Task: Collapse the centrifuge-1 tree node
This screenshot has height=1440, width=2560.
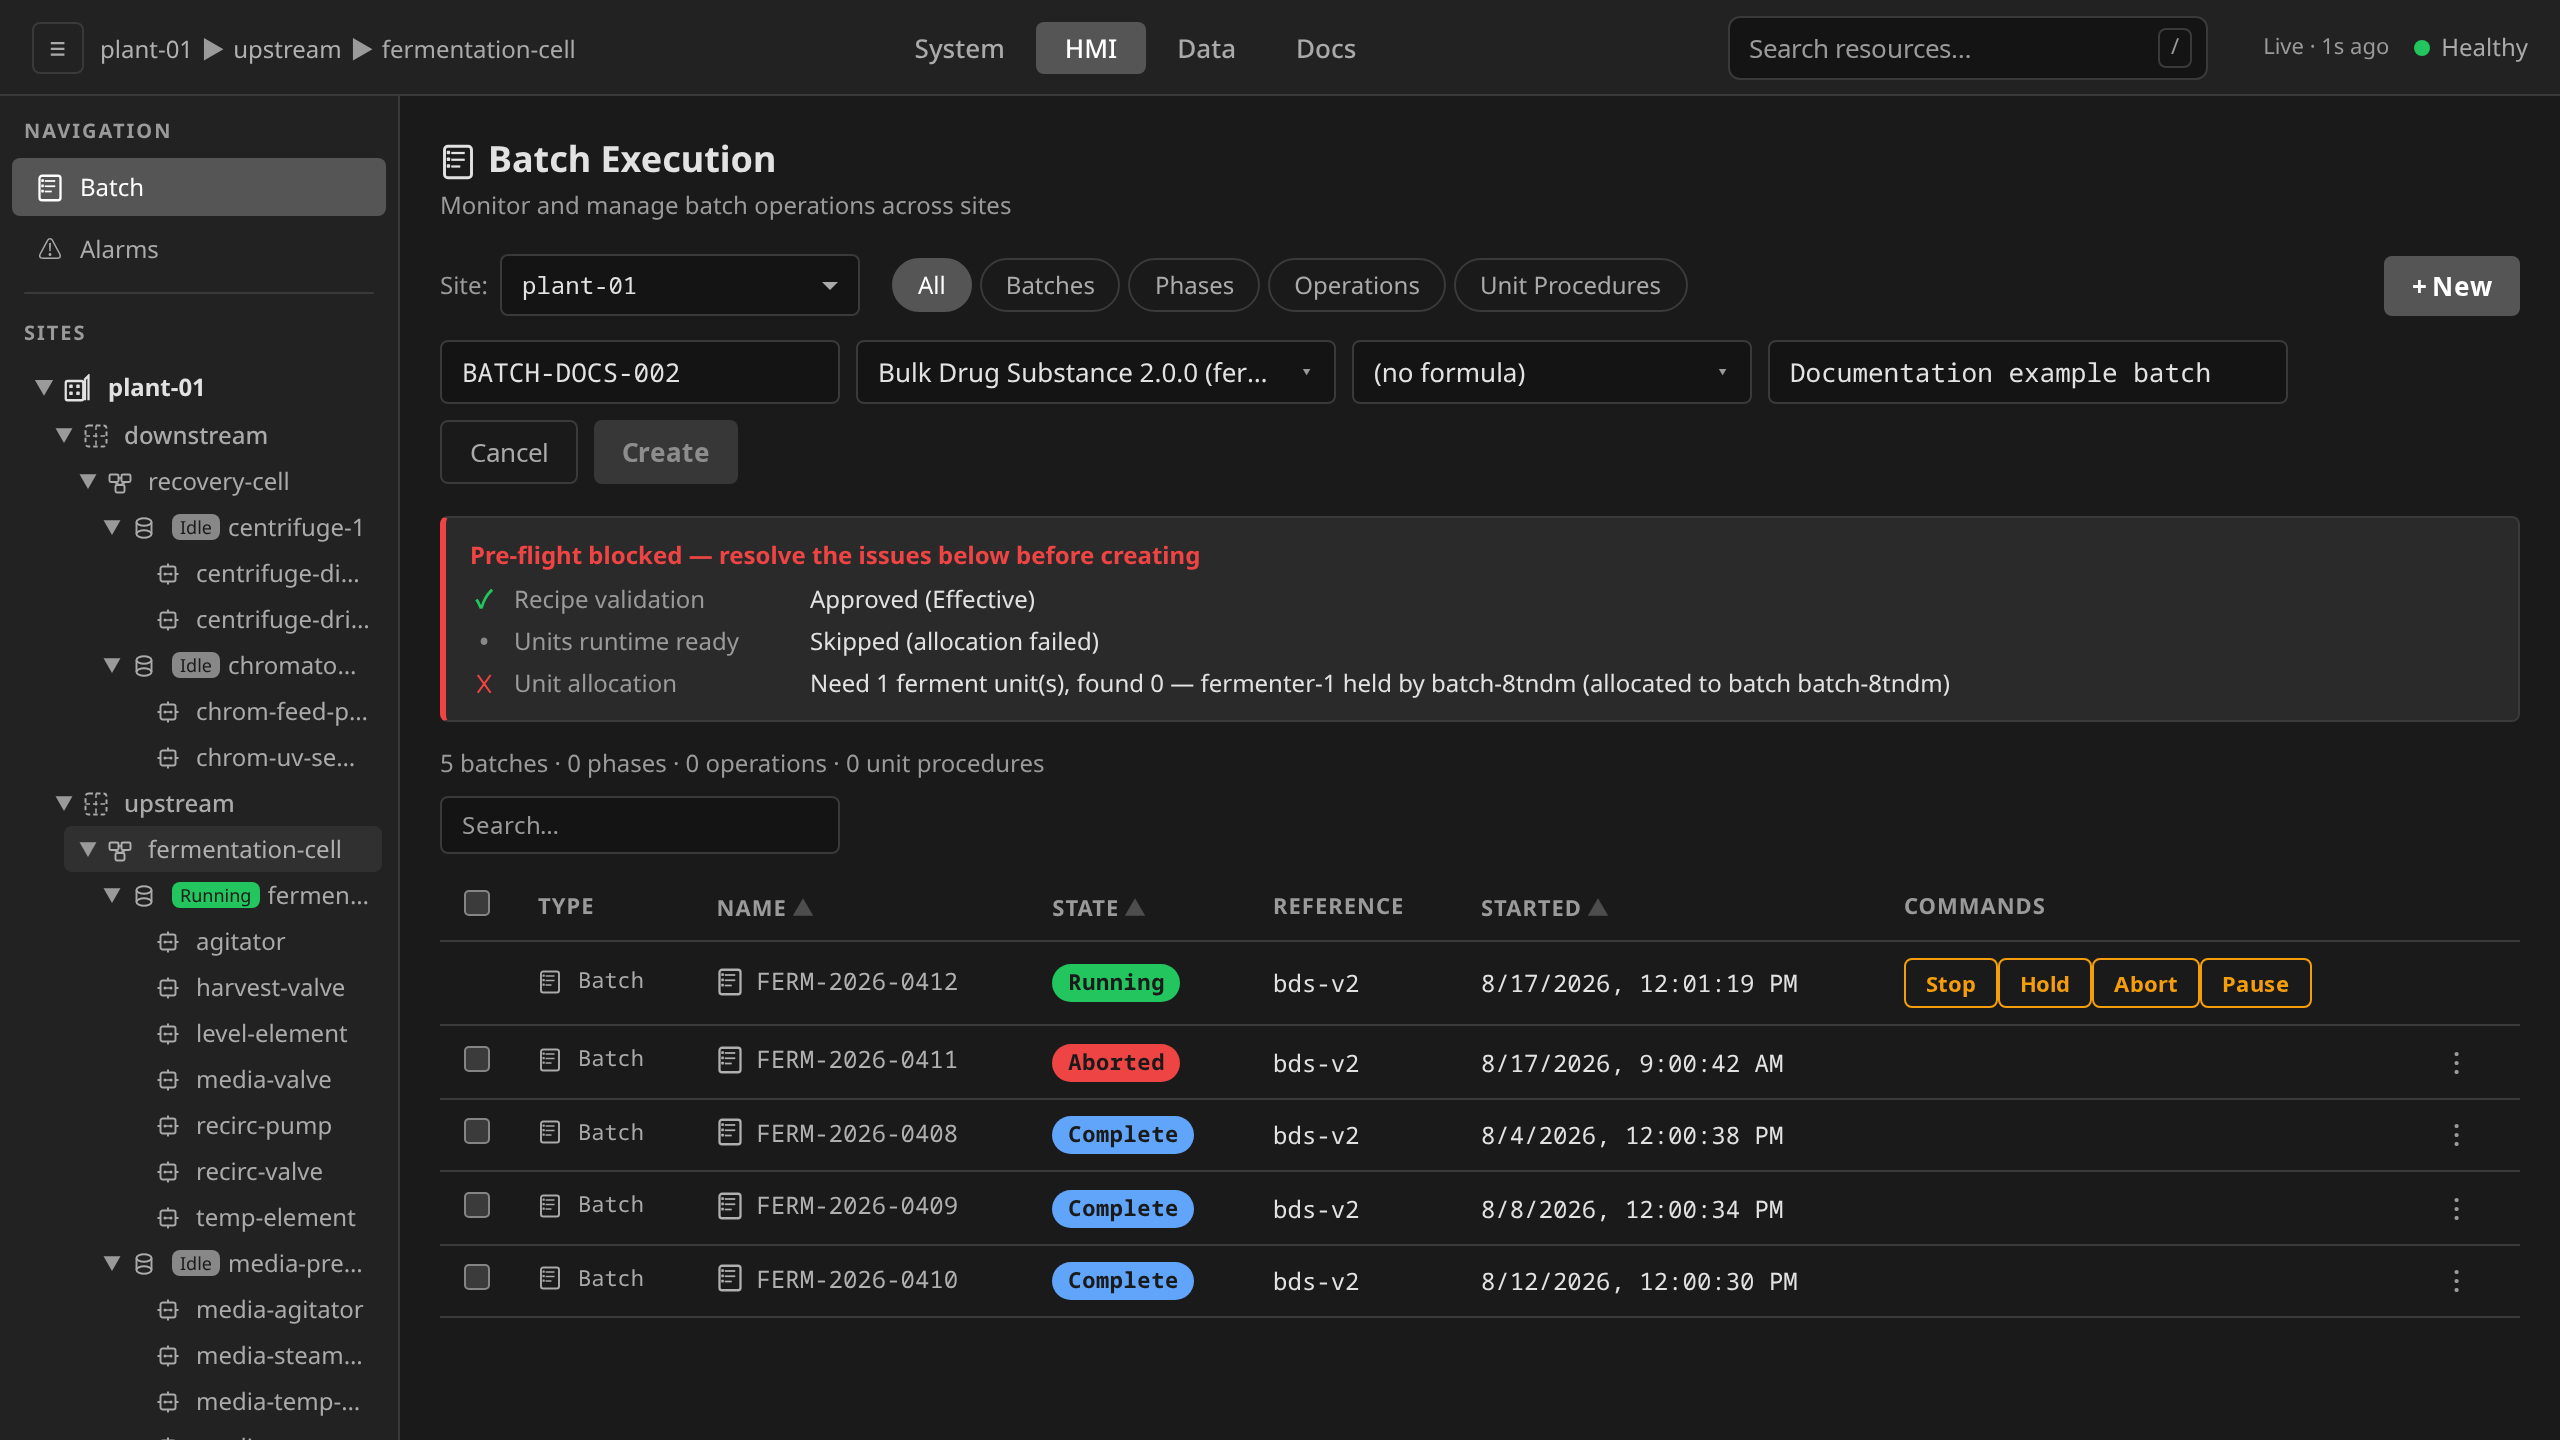Action: (112, 527)
